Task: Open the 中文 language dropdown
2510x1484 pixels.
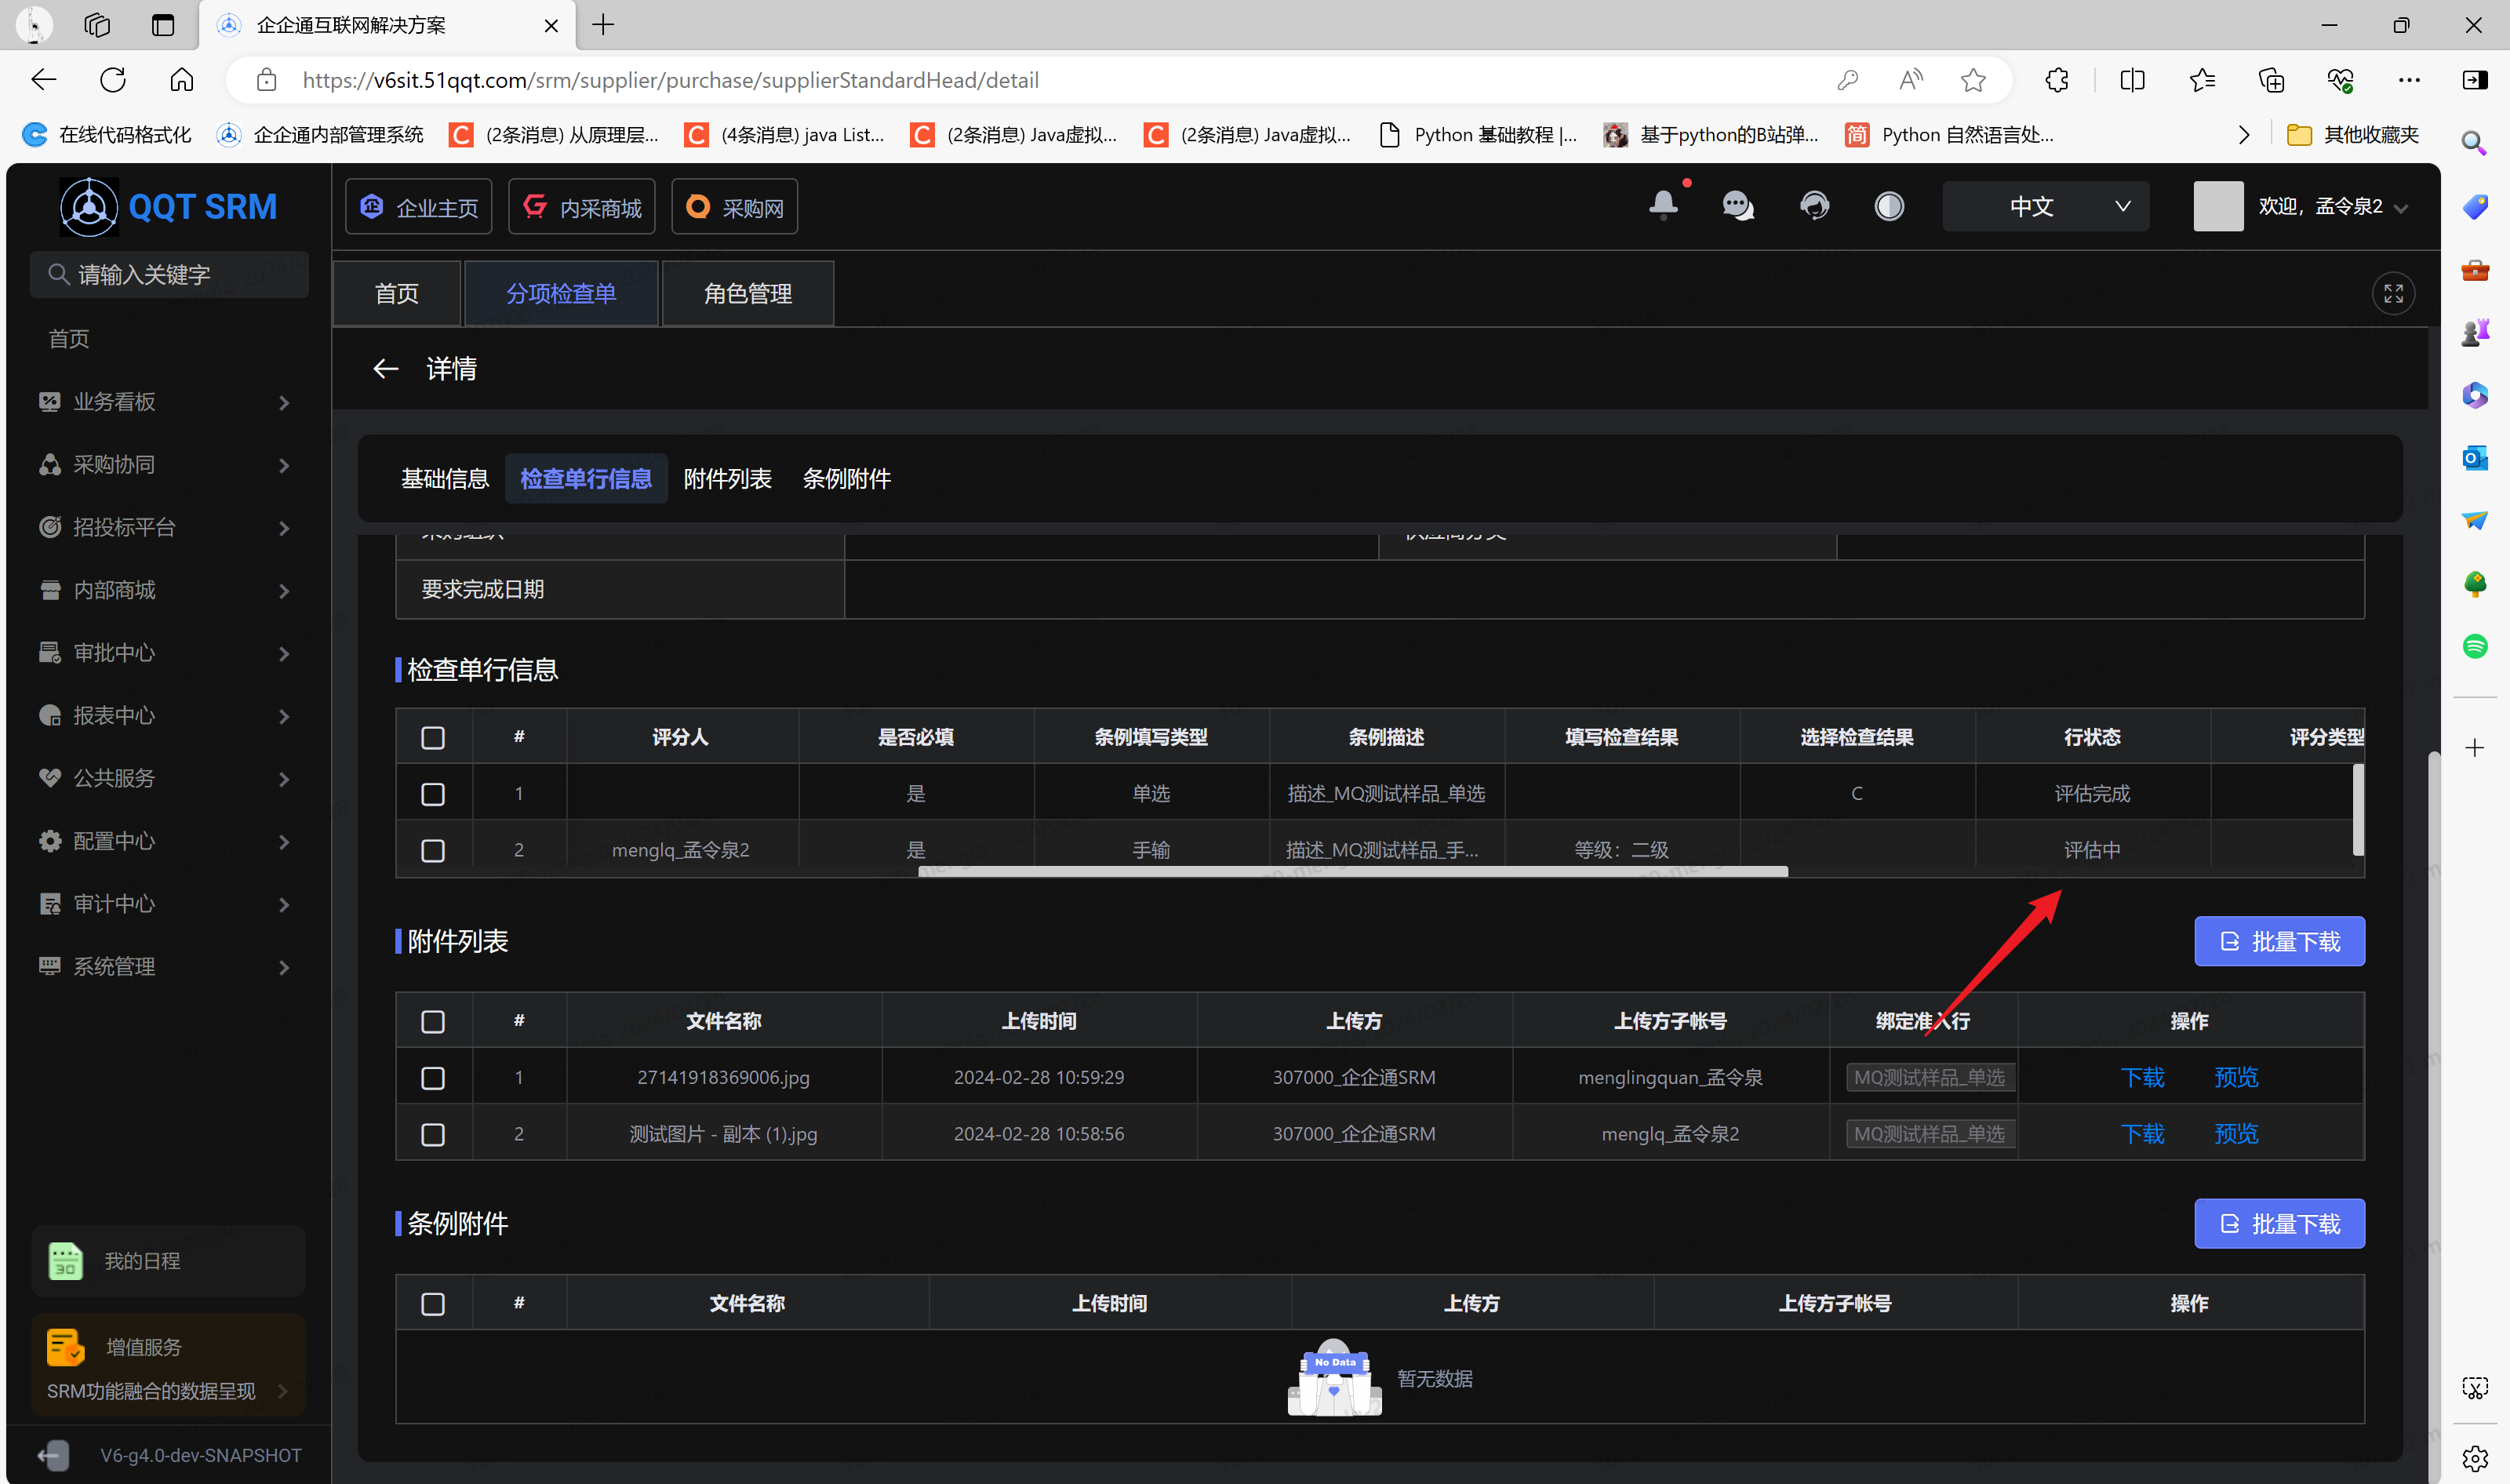Action: point(2045,207)
